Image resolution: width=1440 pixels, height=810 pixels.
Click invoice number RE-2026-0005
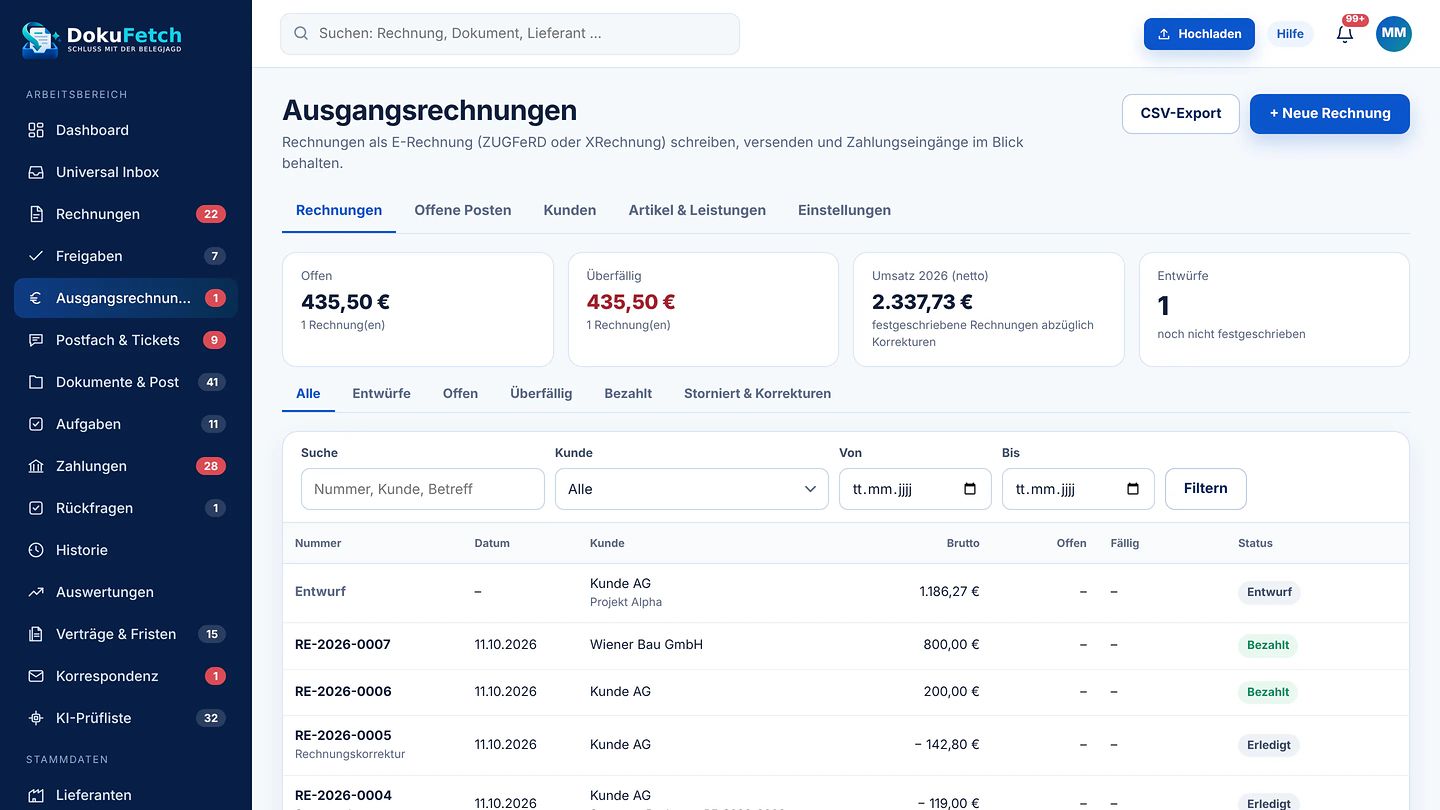pos(343,735)
